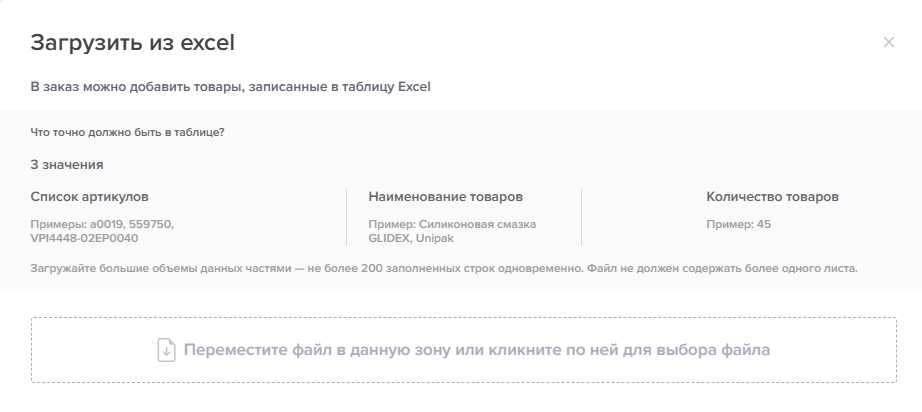Select the 'Загрузить из excel' dialog title

point(132,42)
